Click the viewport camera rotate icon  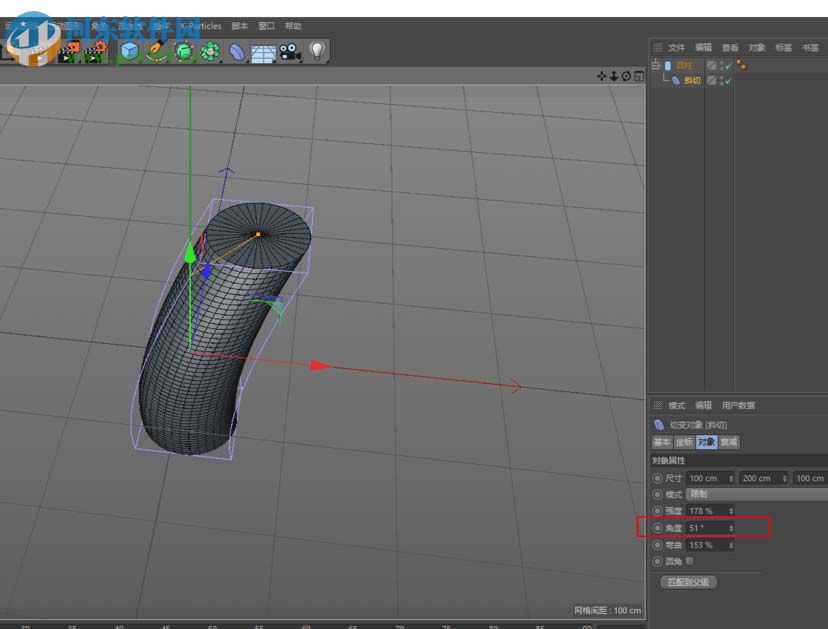tap(626, 76)
